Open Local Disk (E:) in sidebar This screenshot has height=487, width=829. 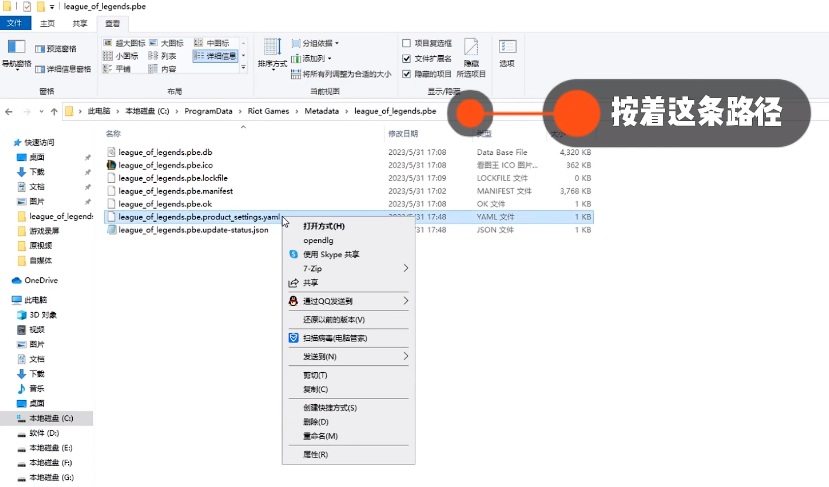pyautogui.click(x=45, y=448)
